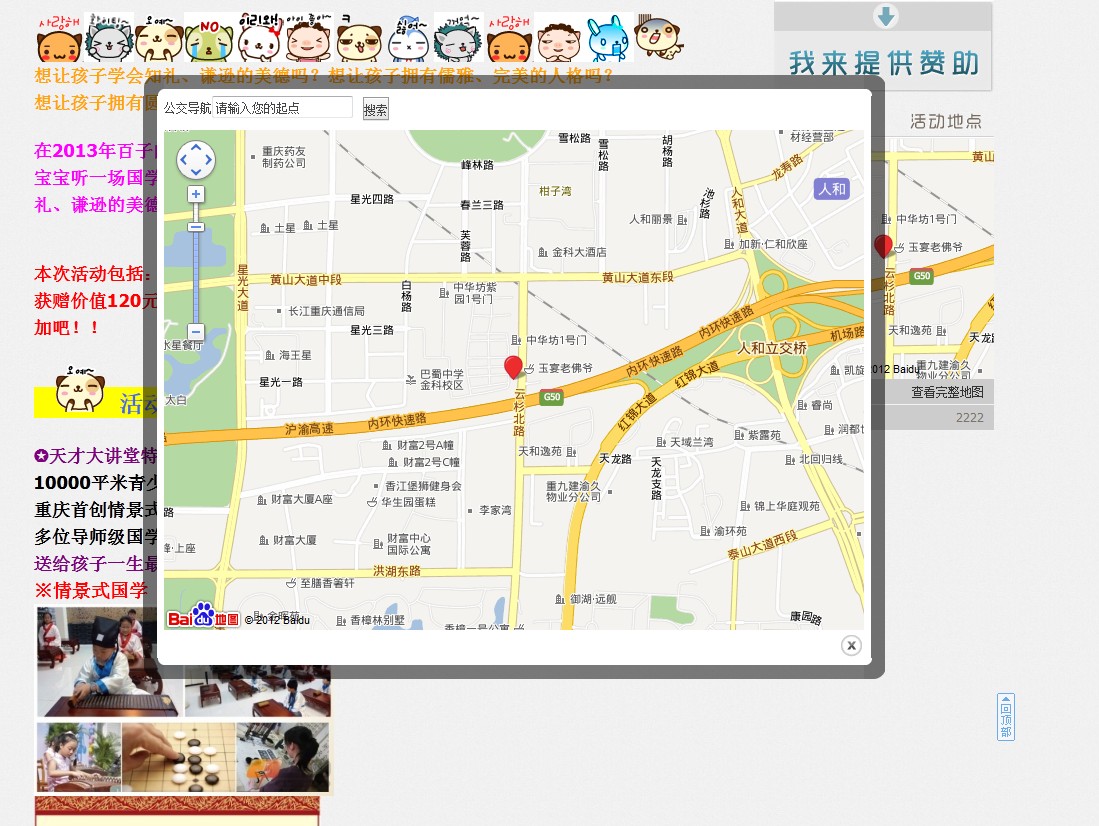Click the 李家湾 map label
1099x826 pixels.
click(x=496, y=510)
